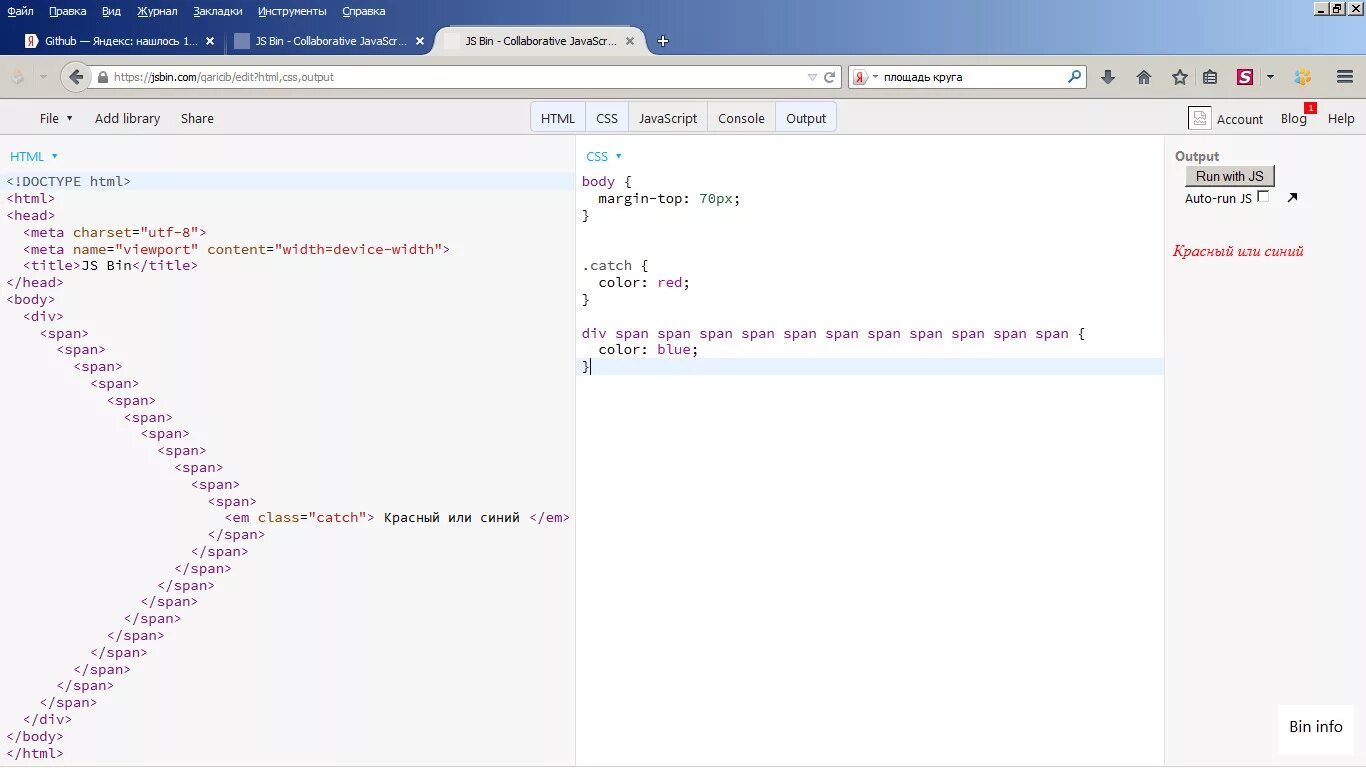Click the meta charset="utf-8" line

click(114, 232)
